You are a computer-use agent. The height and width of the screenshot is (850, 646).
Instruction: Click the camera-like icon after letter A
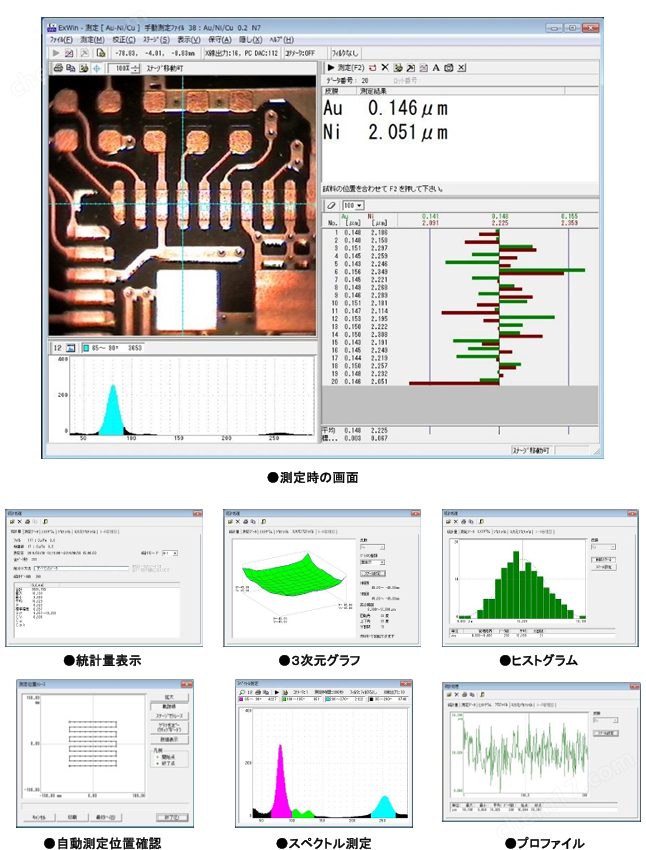449,68
